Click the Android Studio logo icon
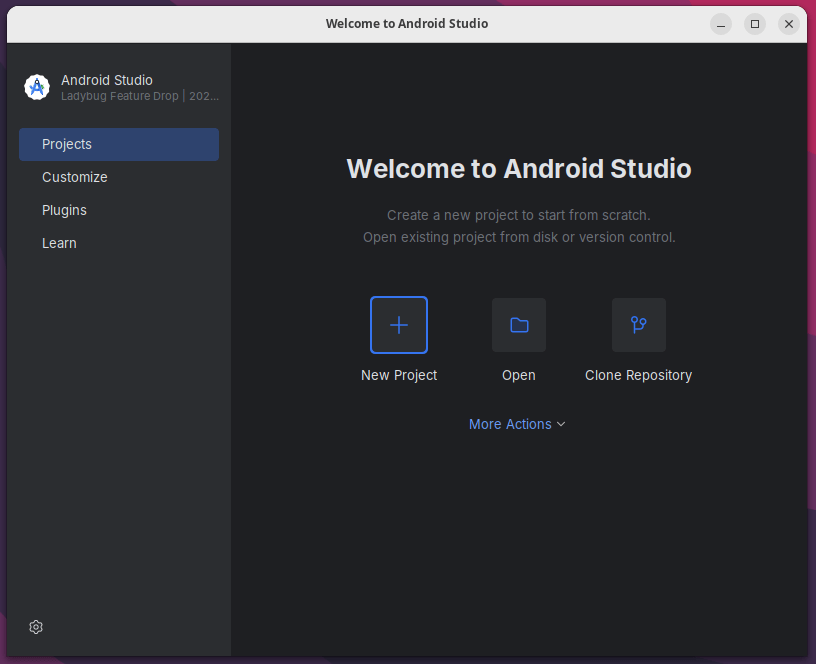 coord(37,87)
